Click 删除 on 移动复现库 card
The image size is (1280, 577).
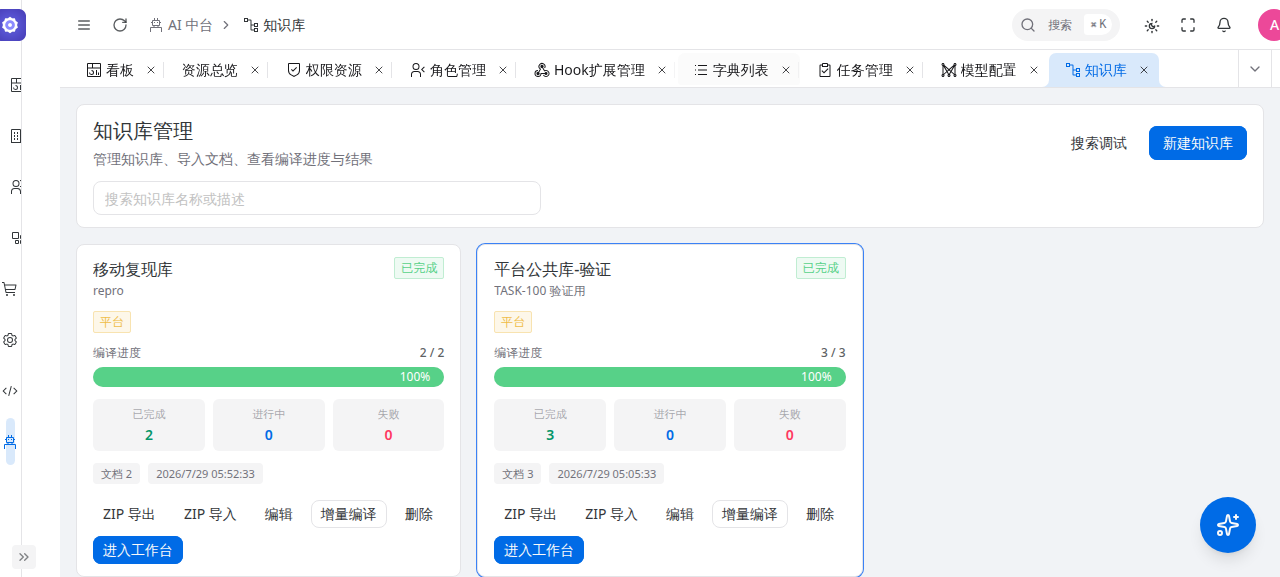click(419, 514)
